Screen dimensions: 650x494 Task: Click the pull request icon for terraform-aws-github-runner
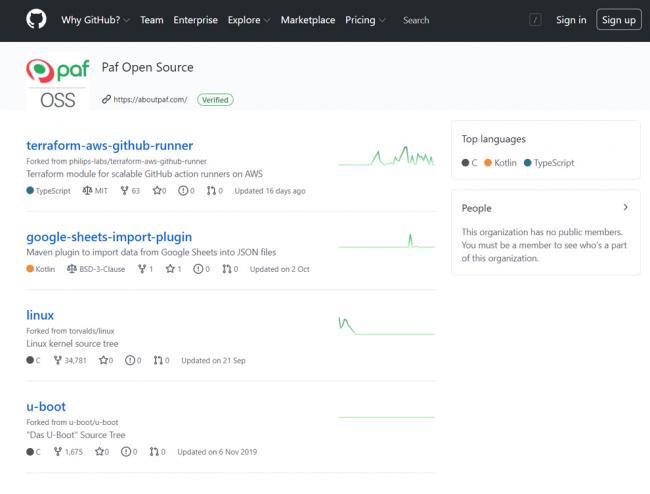211,190
